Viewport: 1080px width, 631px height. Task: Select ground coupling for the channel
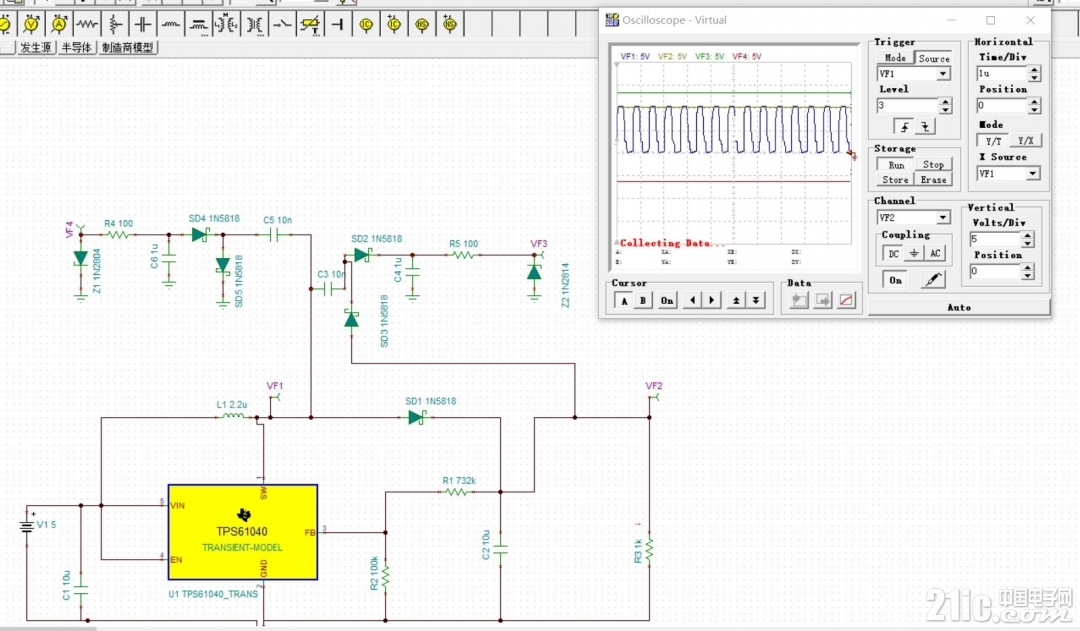click(x=914, y=254)
